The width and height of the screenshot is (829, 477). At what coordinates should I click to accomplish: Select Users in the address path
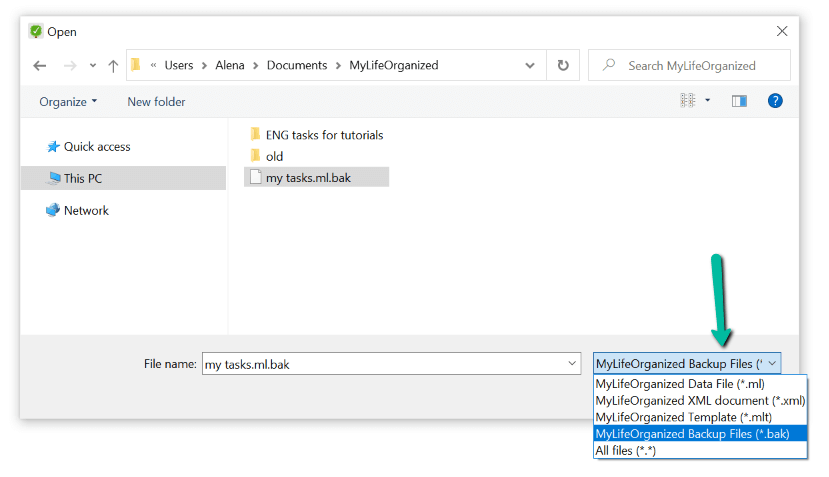click(x=179, y=65)
